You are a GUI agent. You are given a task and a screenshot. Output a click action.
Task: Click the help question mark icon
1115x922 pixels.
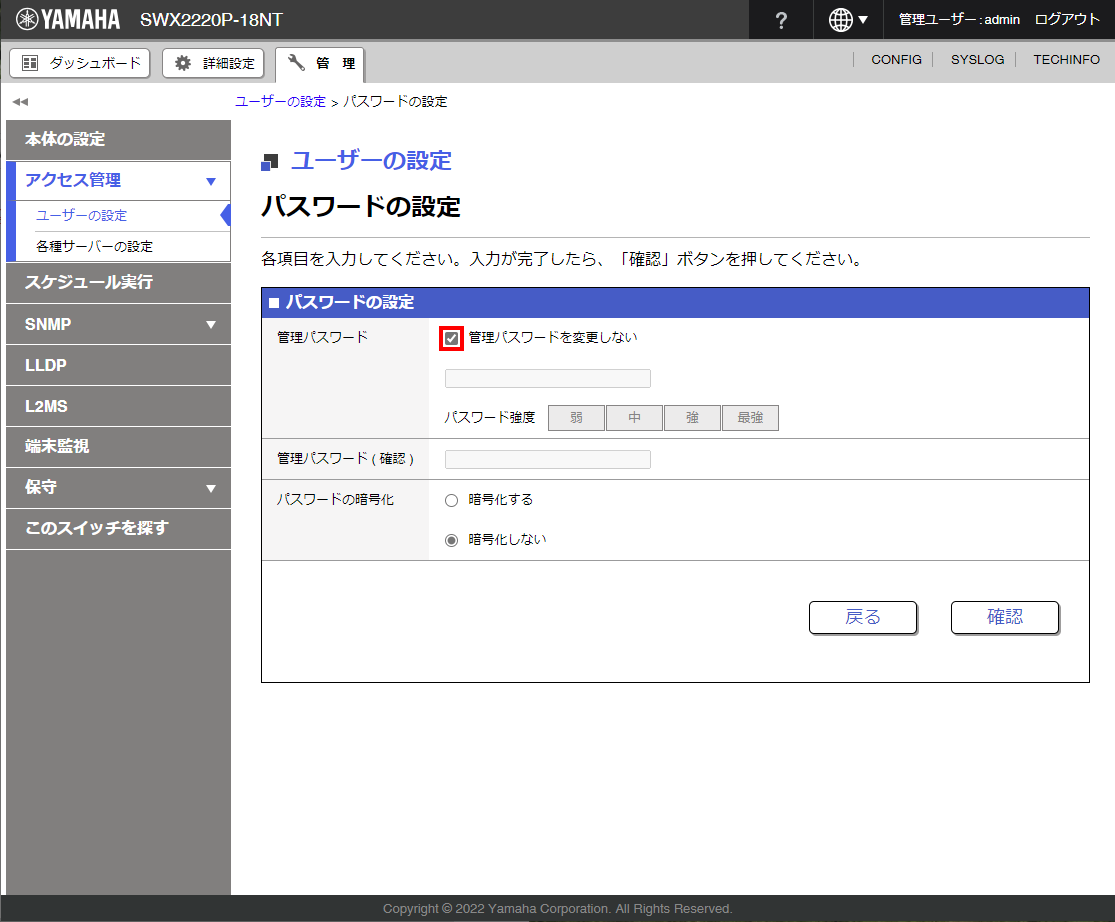point(781,20)
